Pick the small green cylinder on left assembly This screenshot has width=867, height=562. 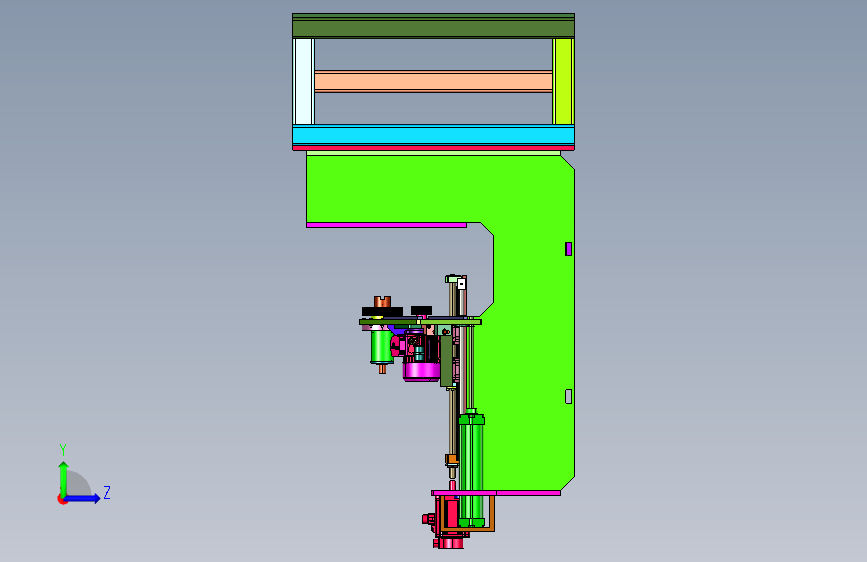382,347
